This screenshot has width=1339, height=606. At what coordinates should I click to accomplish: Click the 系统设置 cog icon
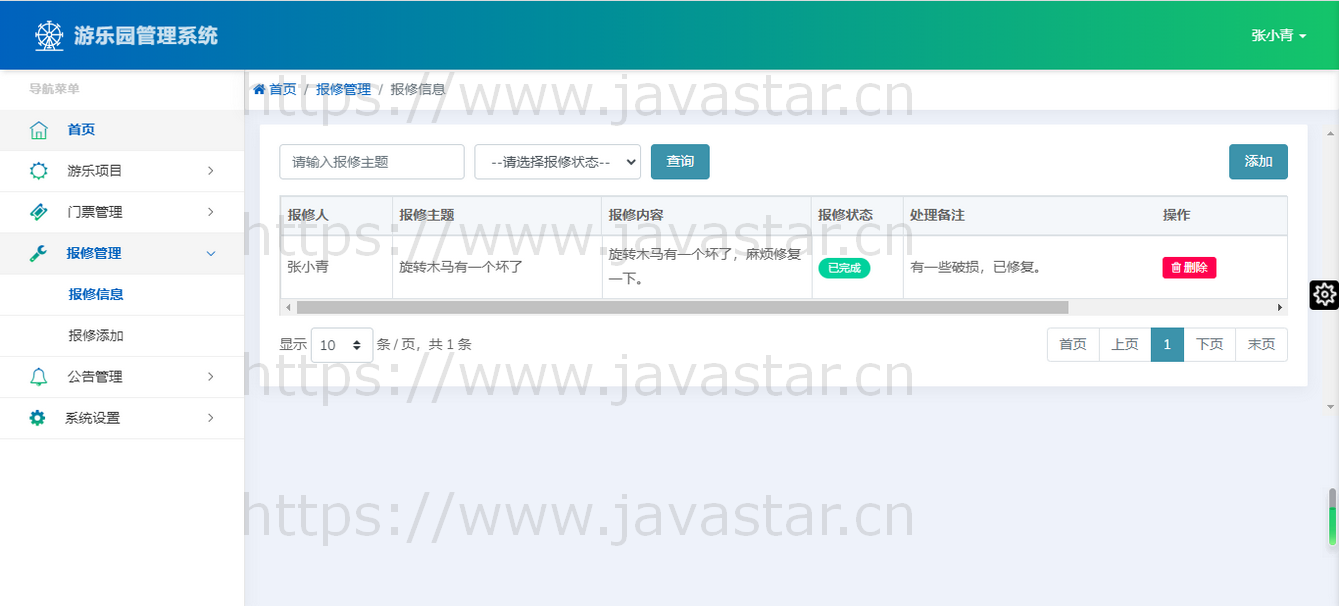[38, 418]
